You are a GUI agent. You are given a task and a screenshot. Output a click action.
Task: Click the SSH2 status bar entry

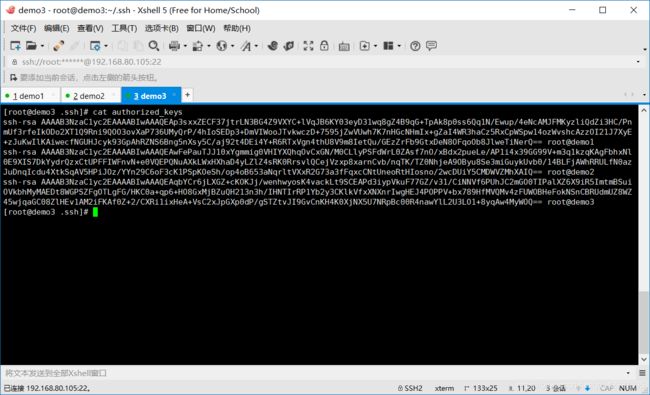point(410,388)
